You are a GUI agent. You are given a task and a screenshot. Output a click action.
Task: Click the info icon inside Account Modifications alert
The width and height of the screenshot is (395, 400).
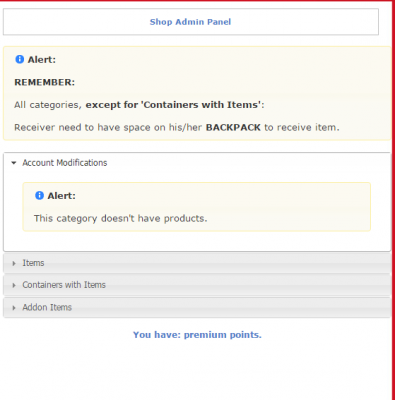(39, 195)
